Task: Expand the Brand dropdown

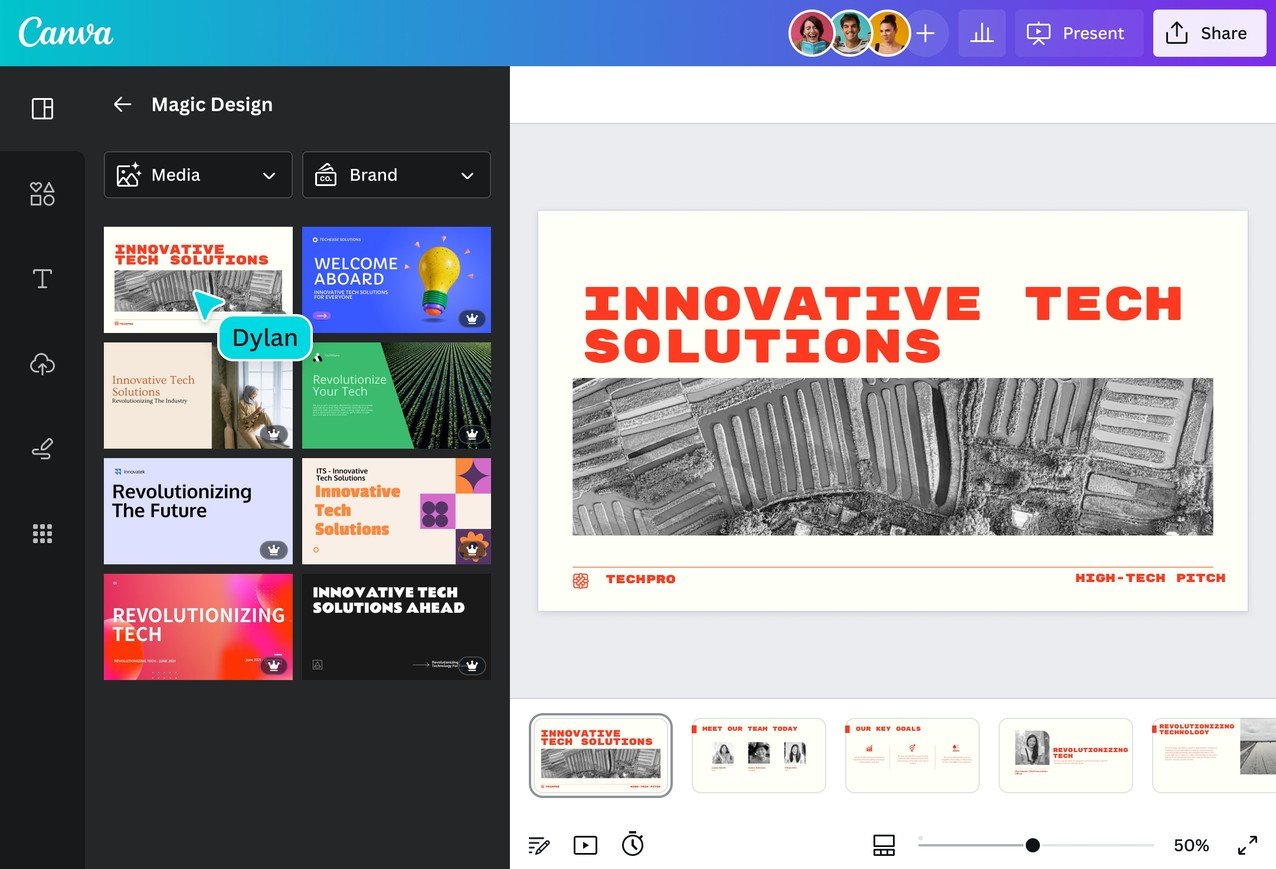Action: (396, 175)
